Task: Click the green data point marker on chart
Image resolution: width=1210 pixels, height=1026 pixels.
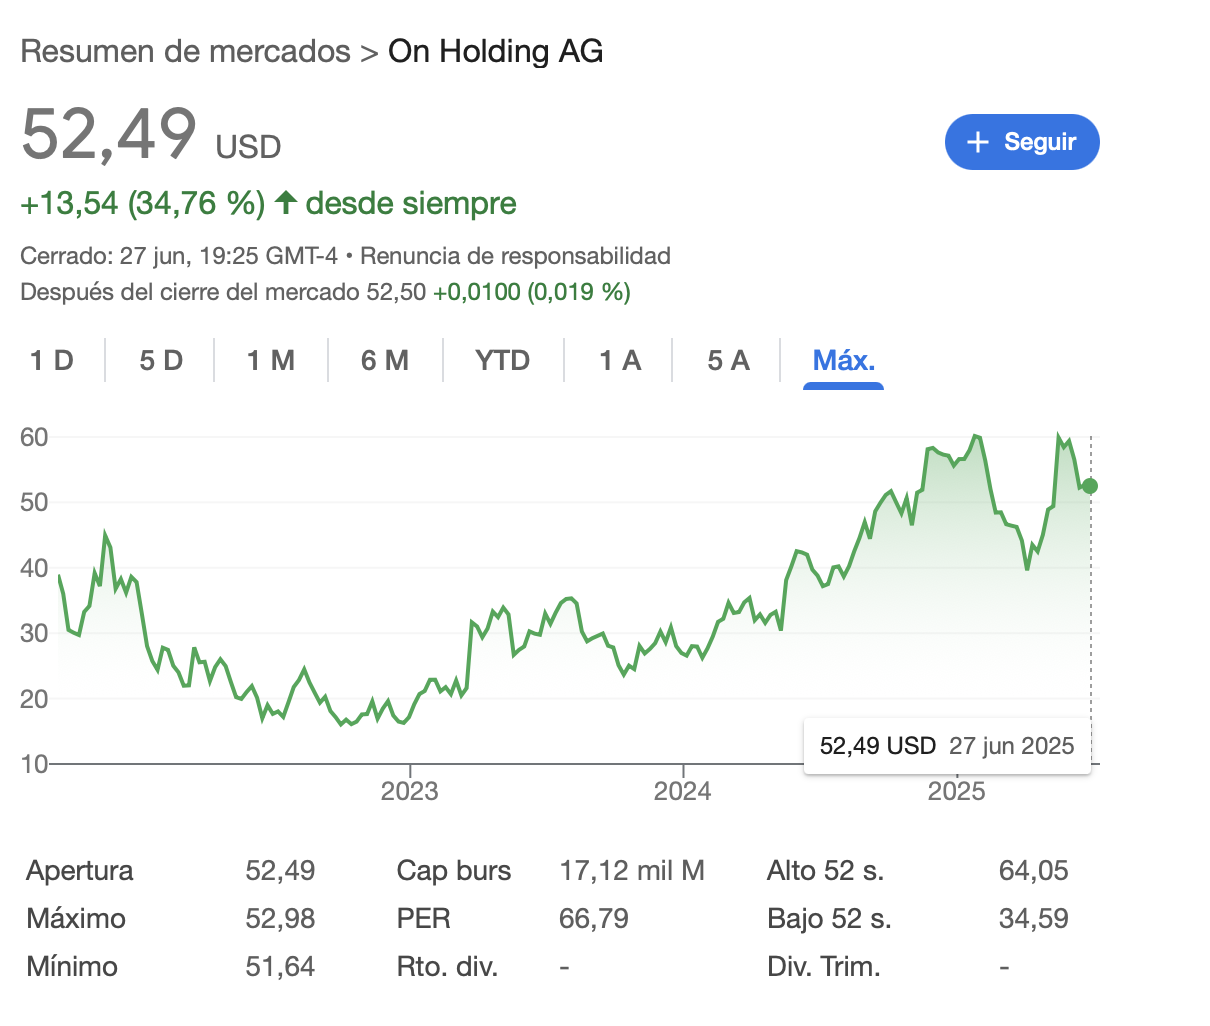Action: click(1090, 486)
